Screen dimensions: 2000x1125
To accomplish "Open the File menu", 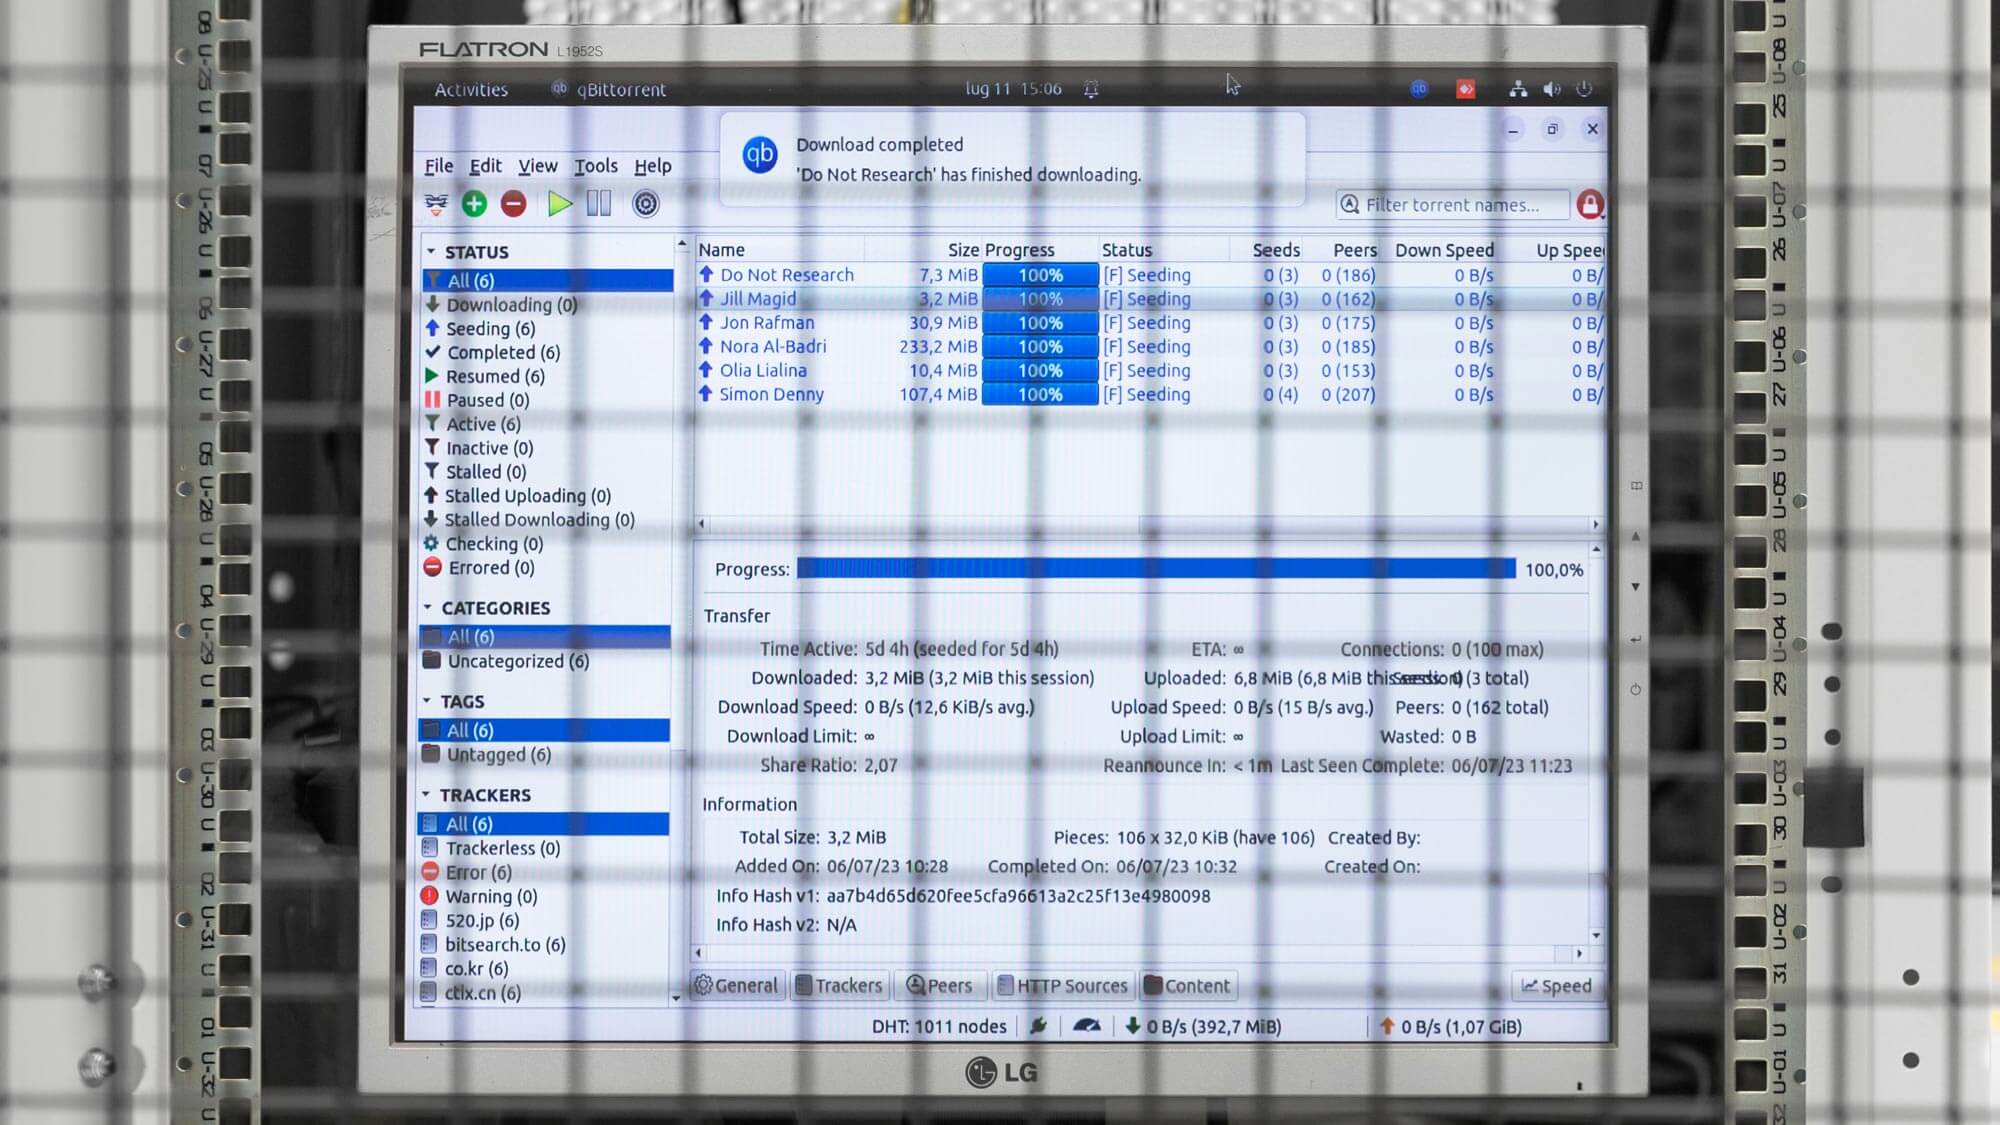I will 438,166.
